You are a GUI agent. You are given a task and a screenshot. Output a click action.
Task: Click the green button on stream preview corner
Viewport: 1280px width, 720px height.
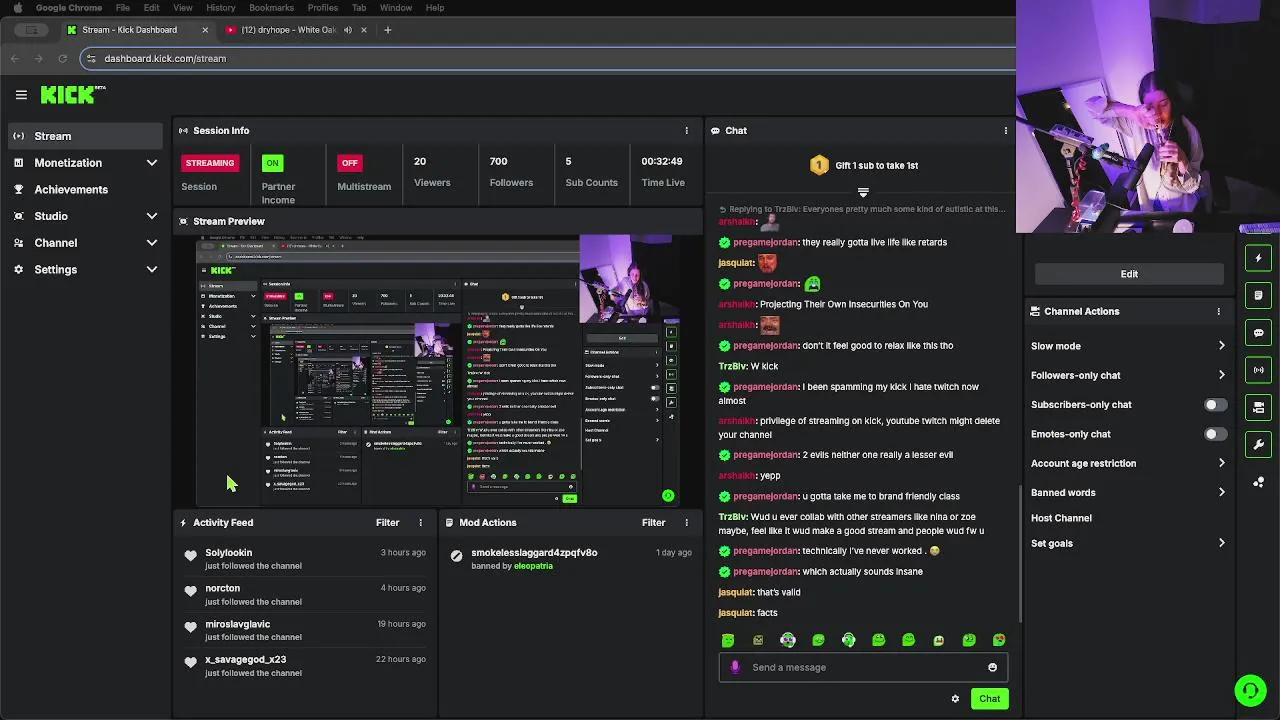668,495
